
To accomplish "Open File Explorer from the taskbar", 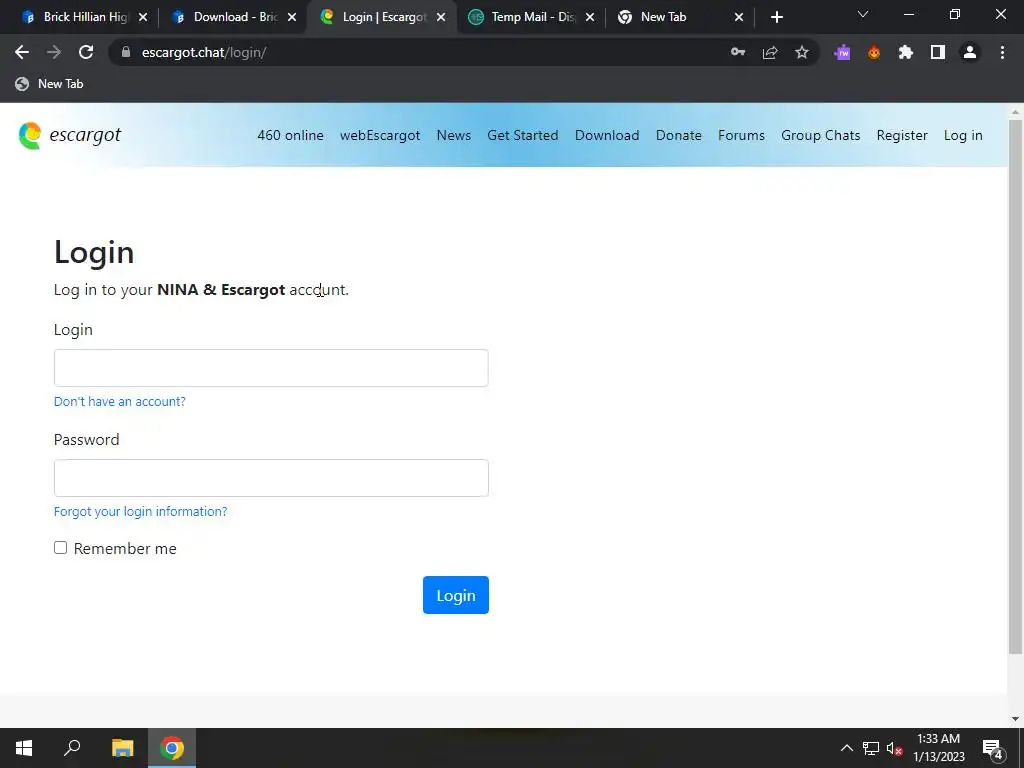I will [122, 748].
